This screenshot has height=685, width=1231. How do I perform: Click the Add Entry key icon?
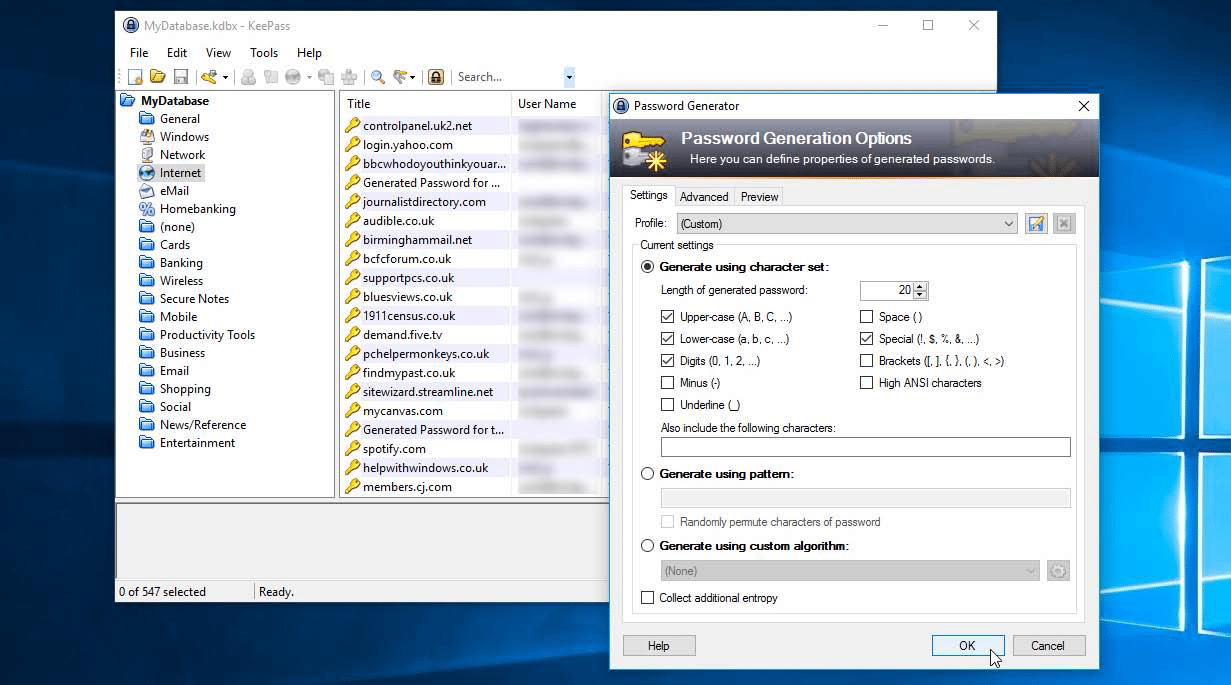209,77
